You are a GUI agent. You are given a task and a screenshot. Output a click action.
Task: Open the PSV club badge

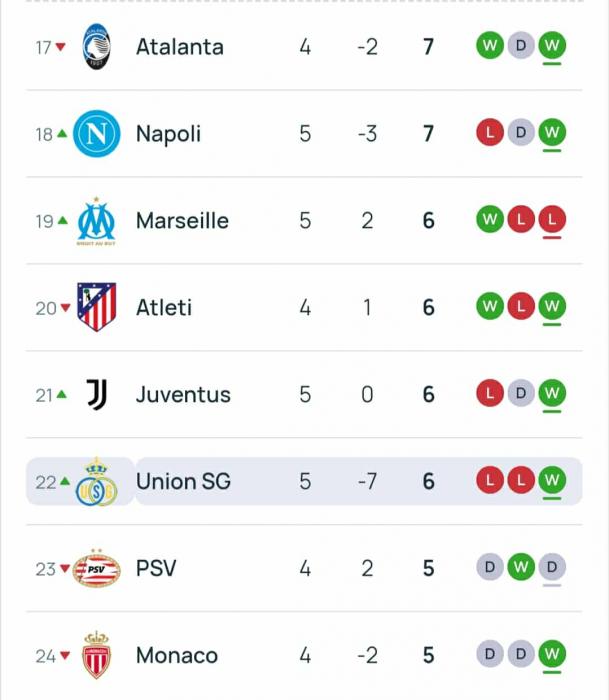[x=97, y=569]
